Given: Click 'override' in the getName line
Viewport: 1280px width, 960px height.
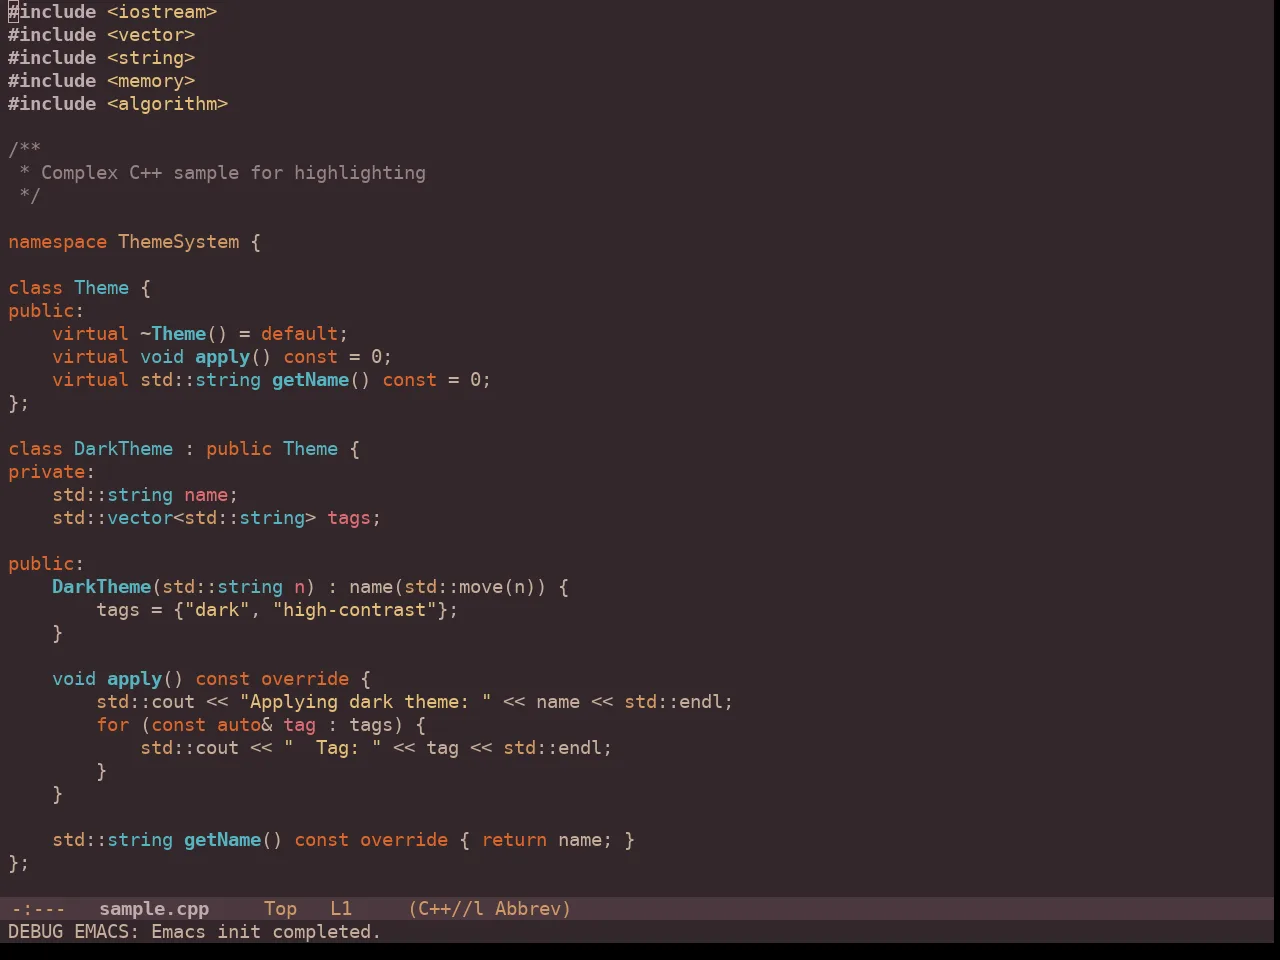Looking at the screenshot, I should click(404, 840).
